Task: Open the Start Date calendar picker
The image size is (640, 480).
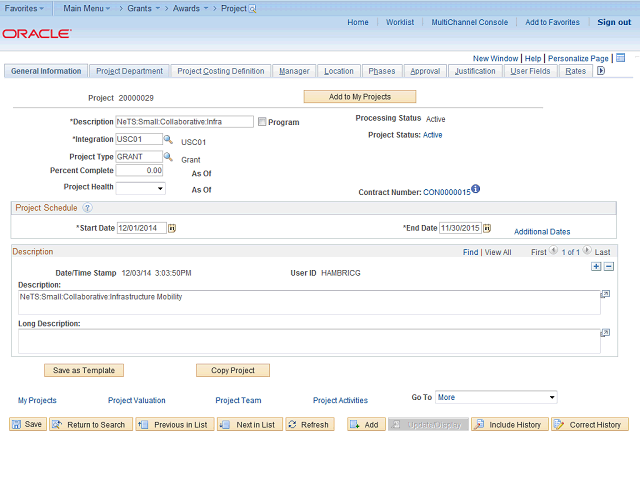Action: point(172,228)
